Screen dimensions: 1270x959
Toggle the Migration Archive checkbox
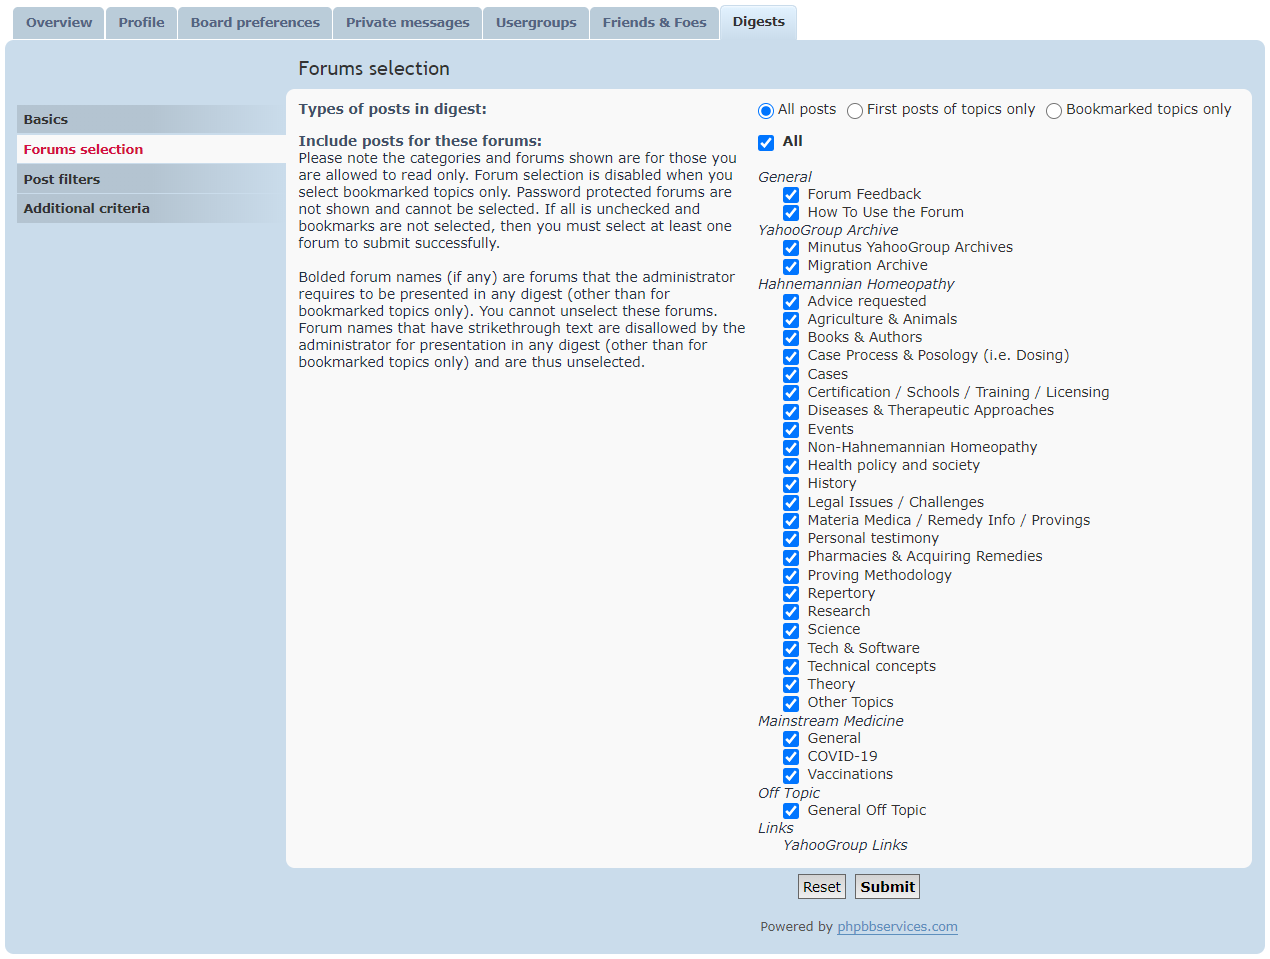[x=791, y=266]
